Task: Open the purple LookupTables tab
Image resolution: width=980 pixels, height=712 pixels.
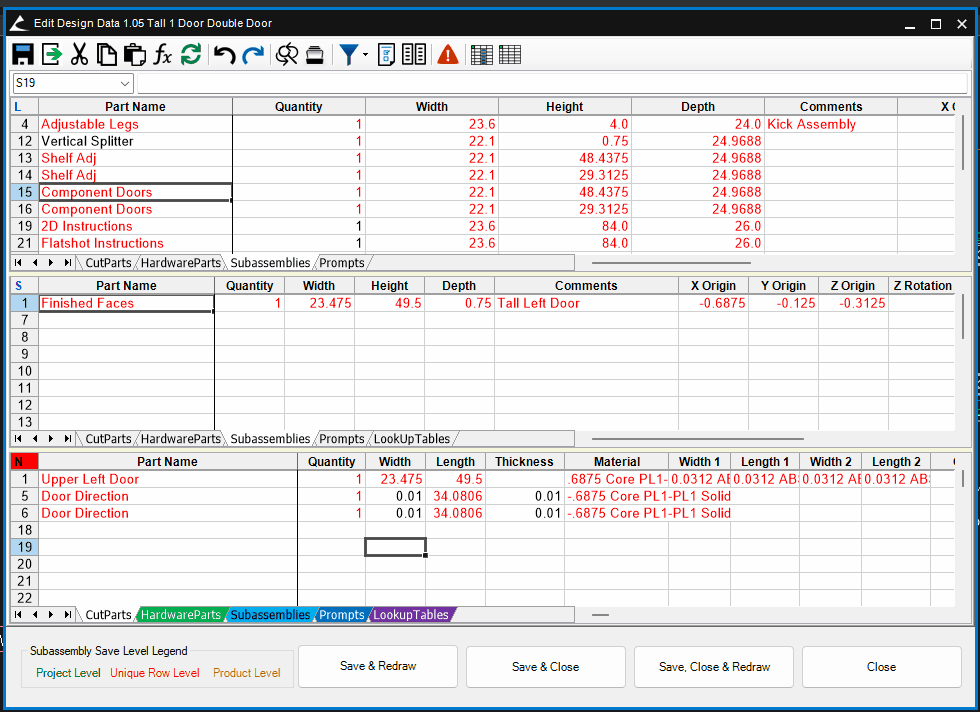Action: [411, 615]
